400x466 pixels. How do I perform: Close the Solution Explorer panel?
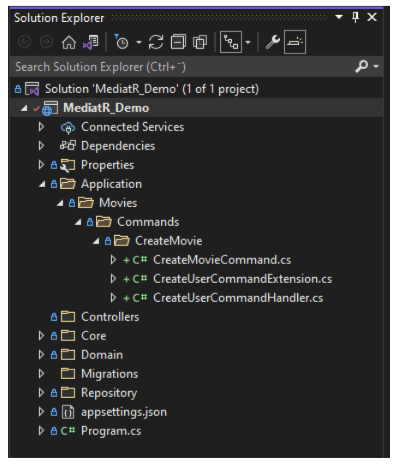tap(372, 17)
